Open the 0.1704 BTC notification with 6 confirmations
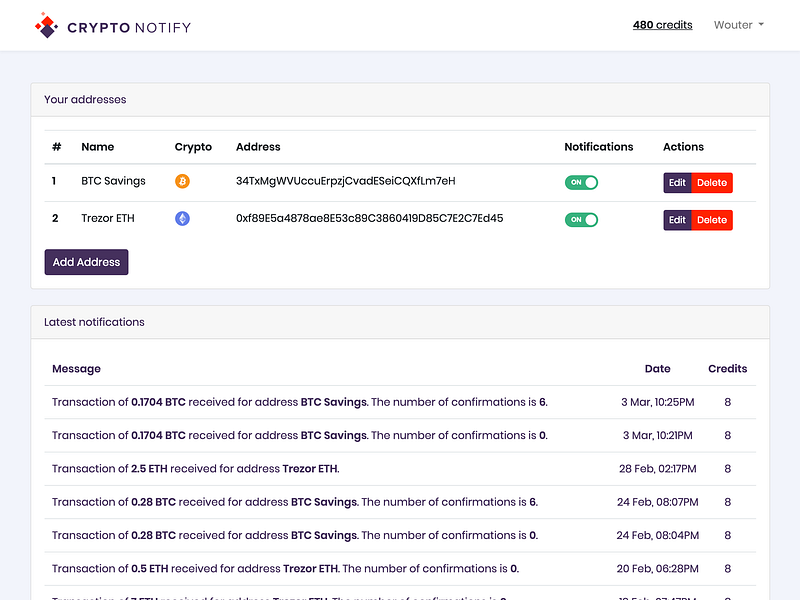This screenshot has width=800, height=600. 299,402
